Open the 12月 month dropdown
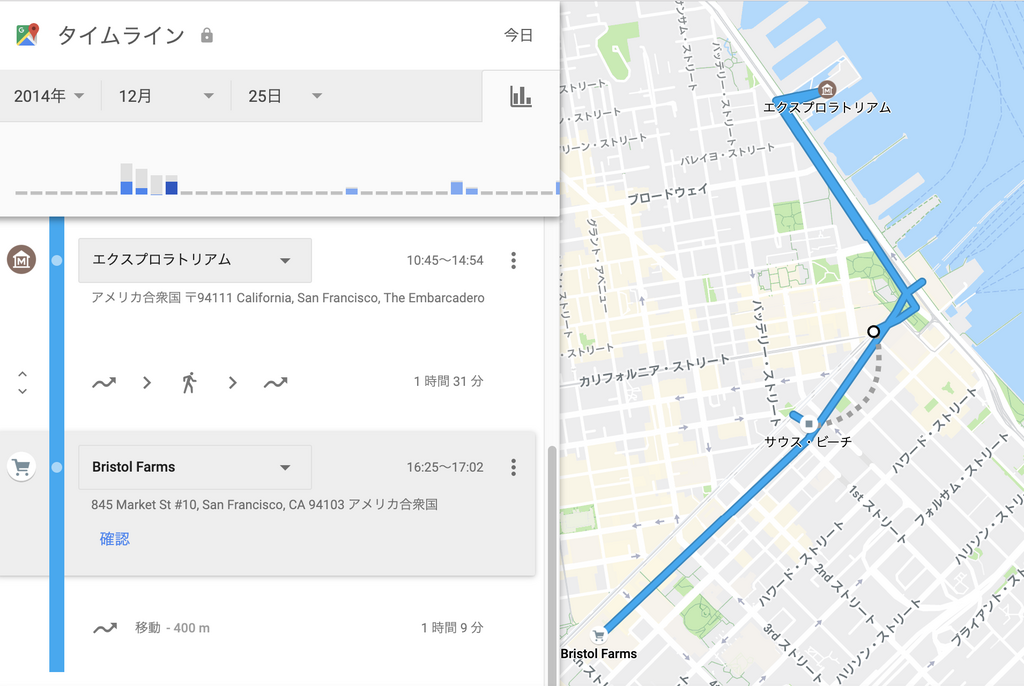This screenshot has height=686, width=1024. point(166,96)
